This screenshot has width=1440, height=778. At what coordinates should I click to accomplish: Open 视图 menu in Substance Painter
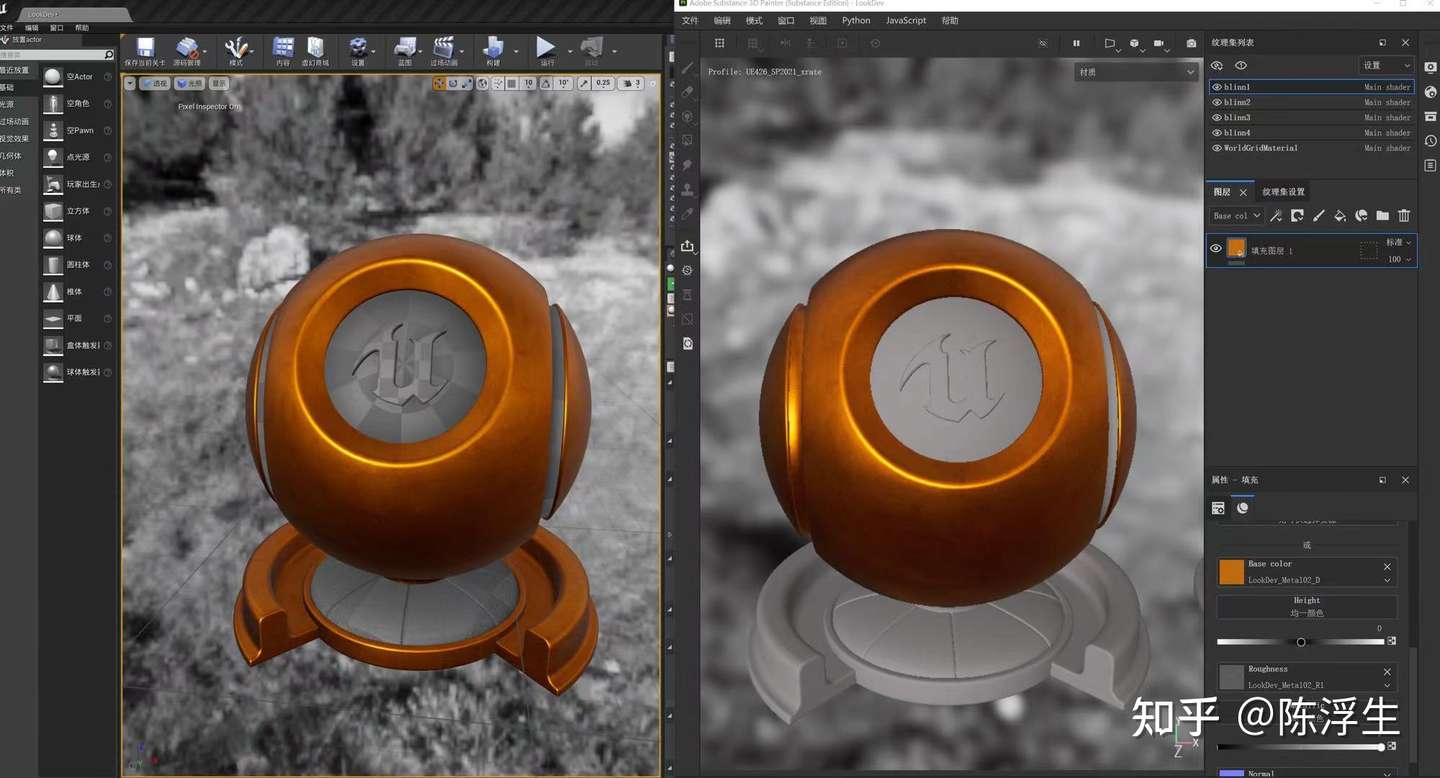pyautogui.click(x=818, y=20)
